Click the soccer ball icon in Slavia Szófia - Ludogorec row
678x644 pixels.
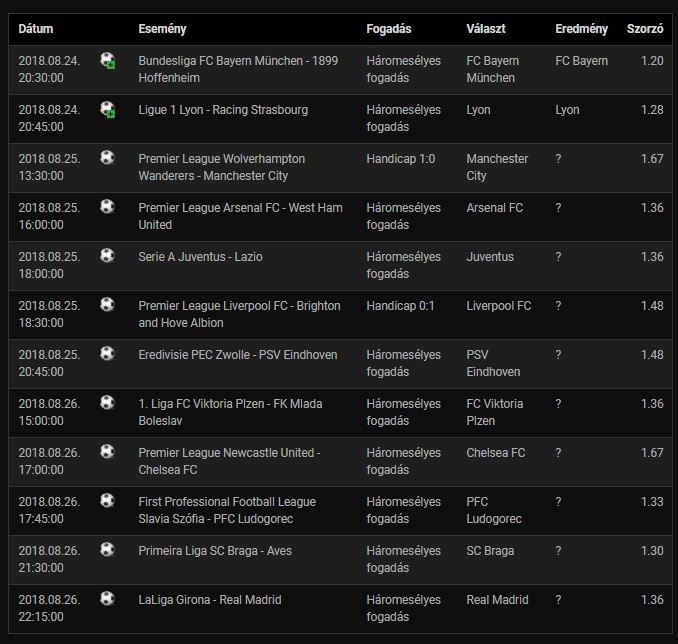[x=107, y=500]
